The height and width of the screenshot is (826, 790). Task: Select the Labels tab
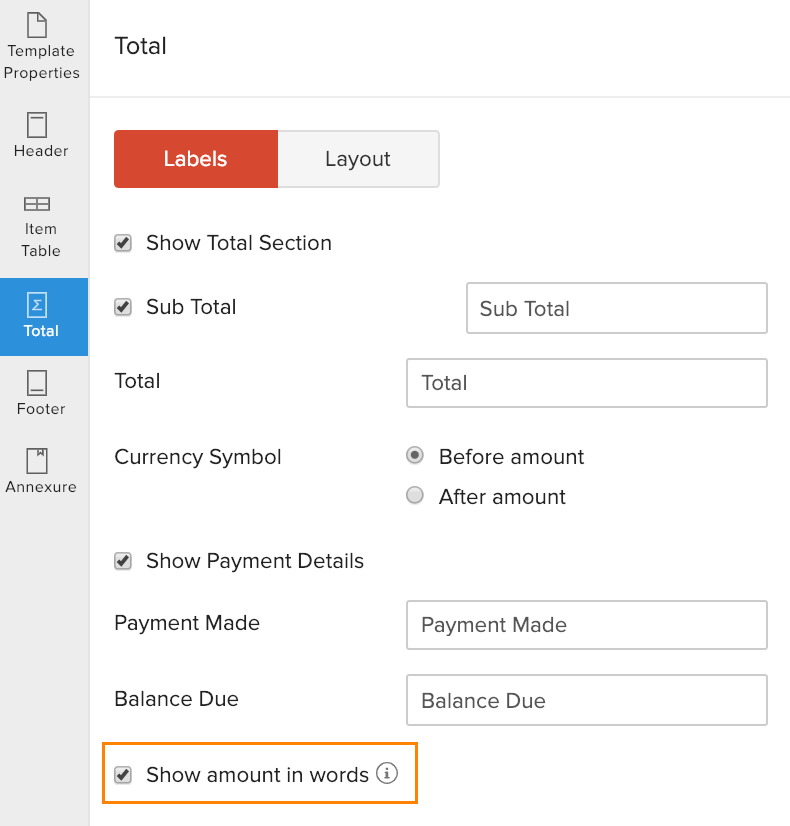(195, 158)
